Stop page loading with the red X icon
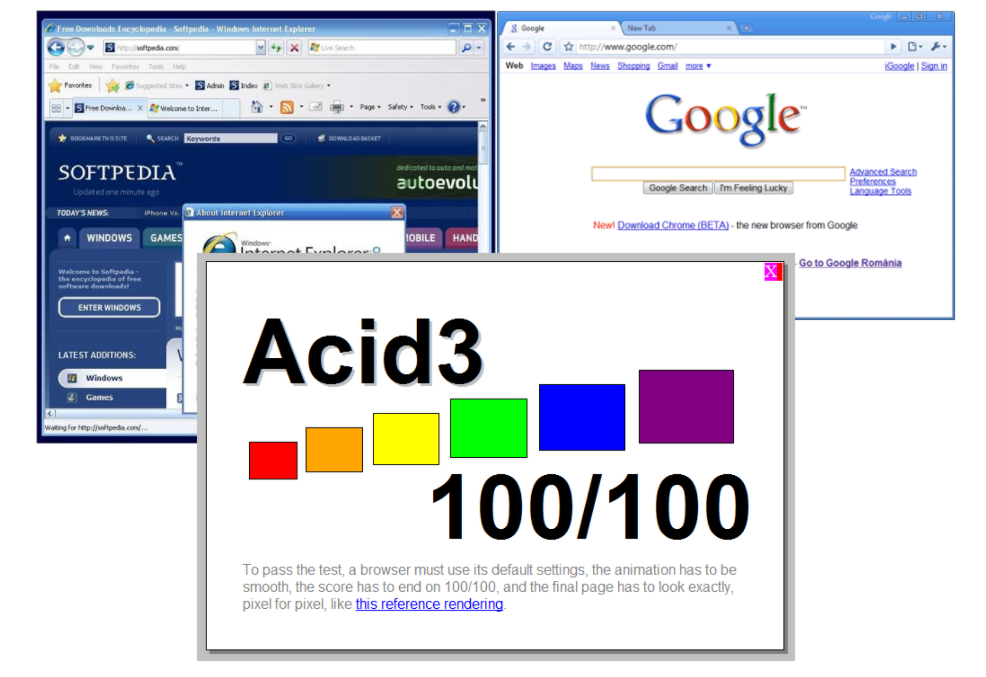The width and height of the screenshot is (986, 677). [x=293, y=48]
